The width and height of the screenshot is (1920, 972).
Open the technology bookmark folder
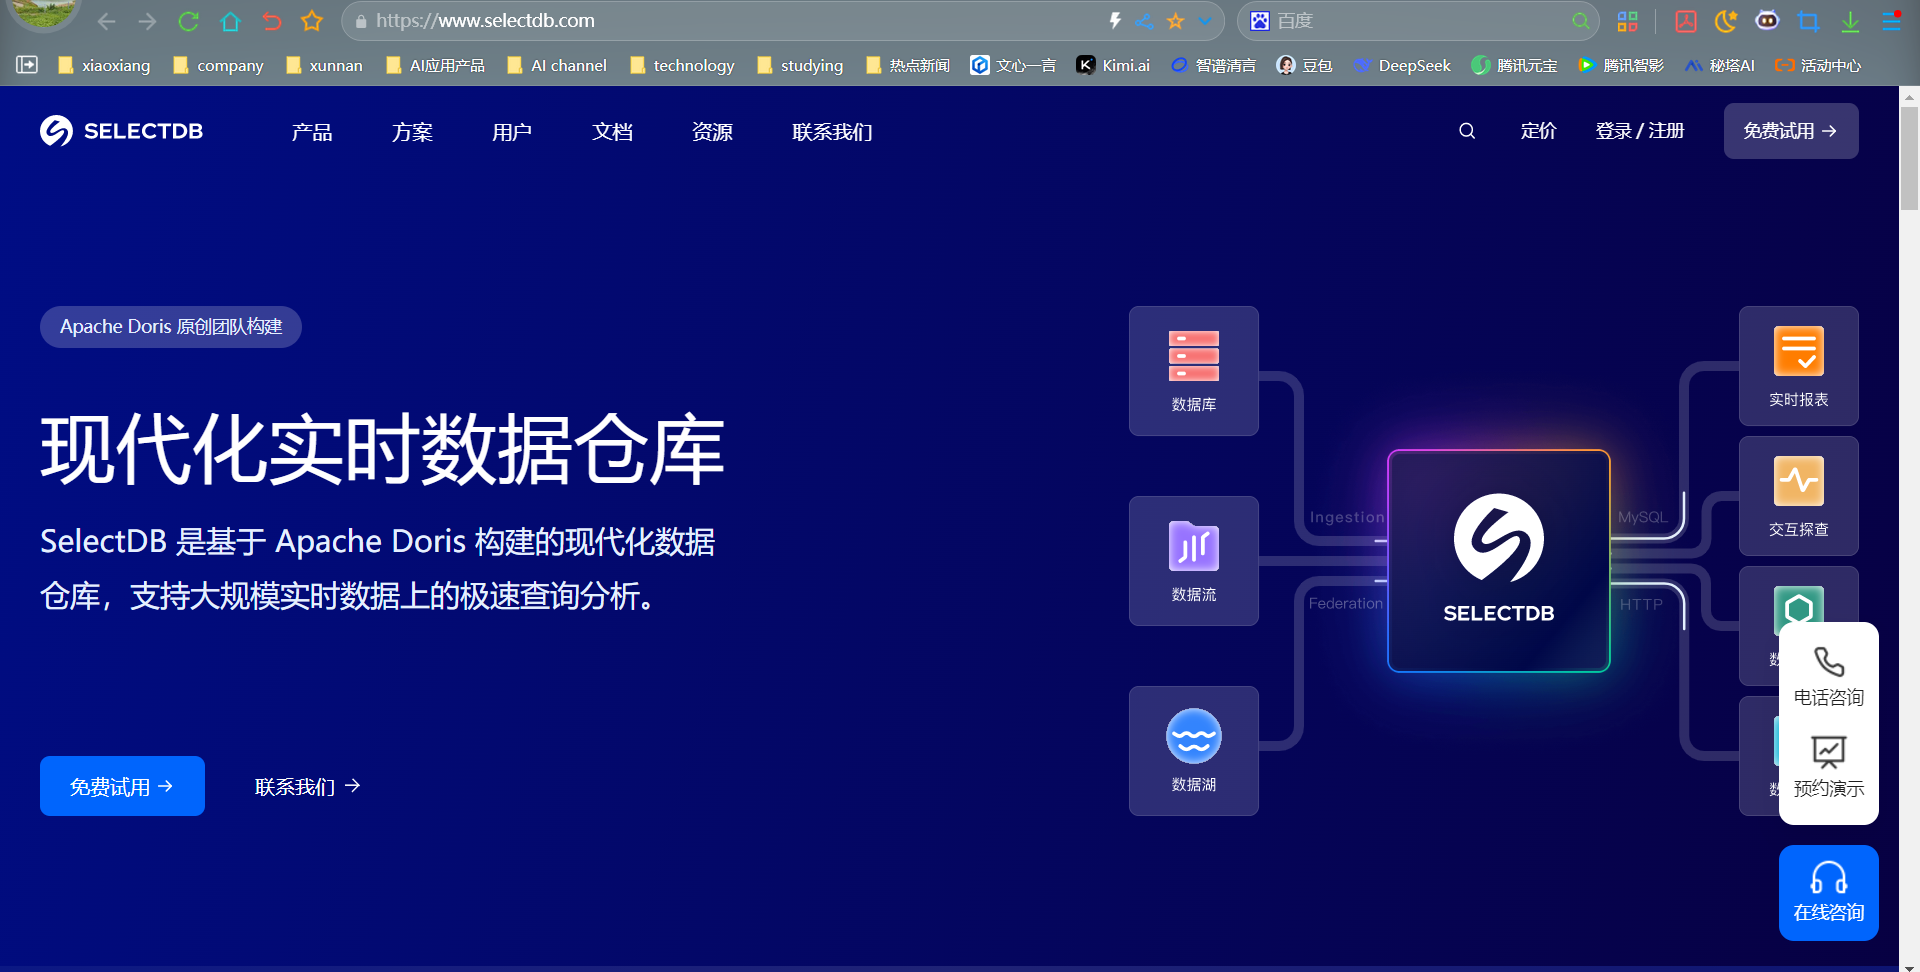click(682, 65)
